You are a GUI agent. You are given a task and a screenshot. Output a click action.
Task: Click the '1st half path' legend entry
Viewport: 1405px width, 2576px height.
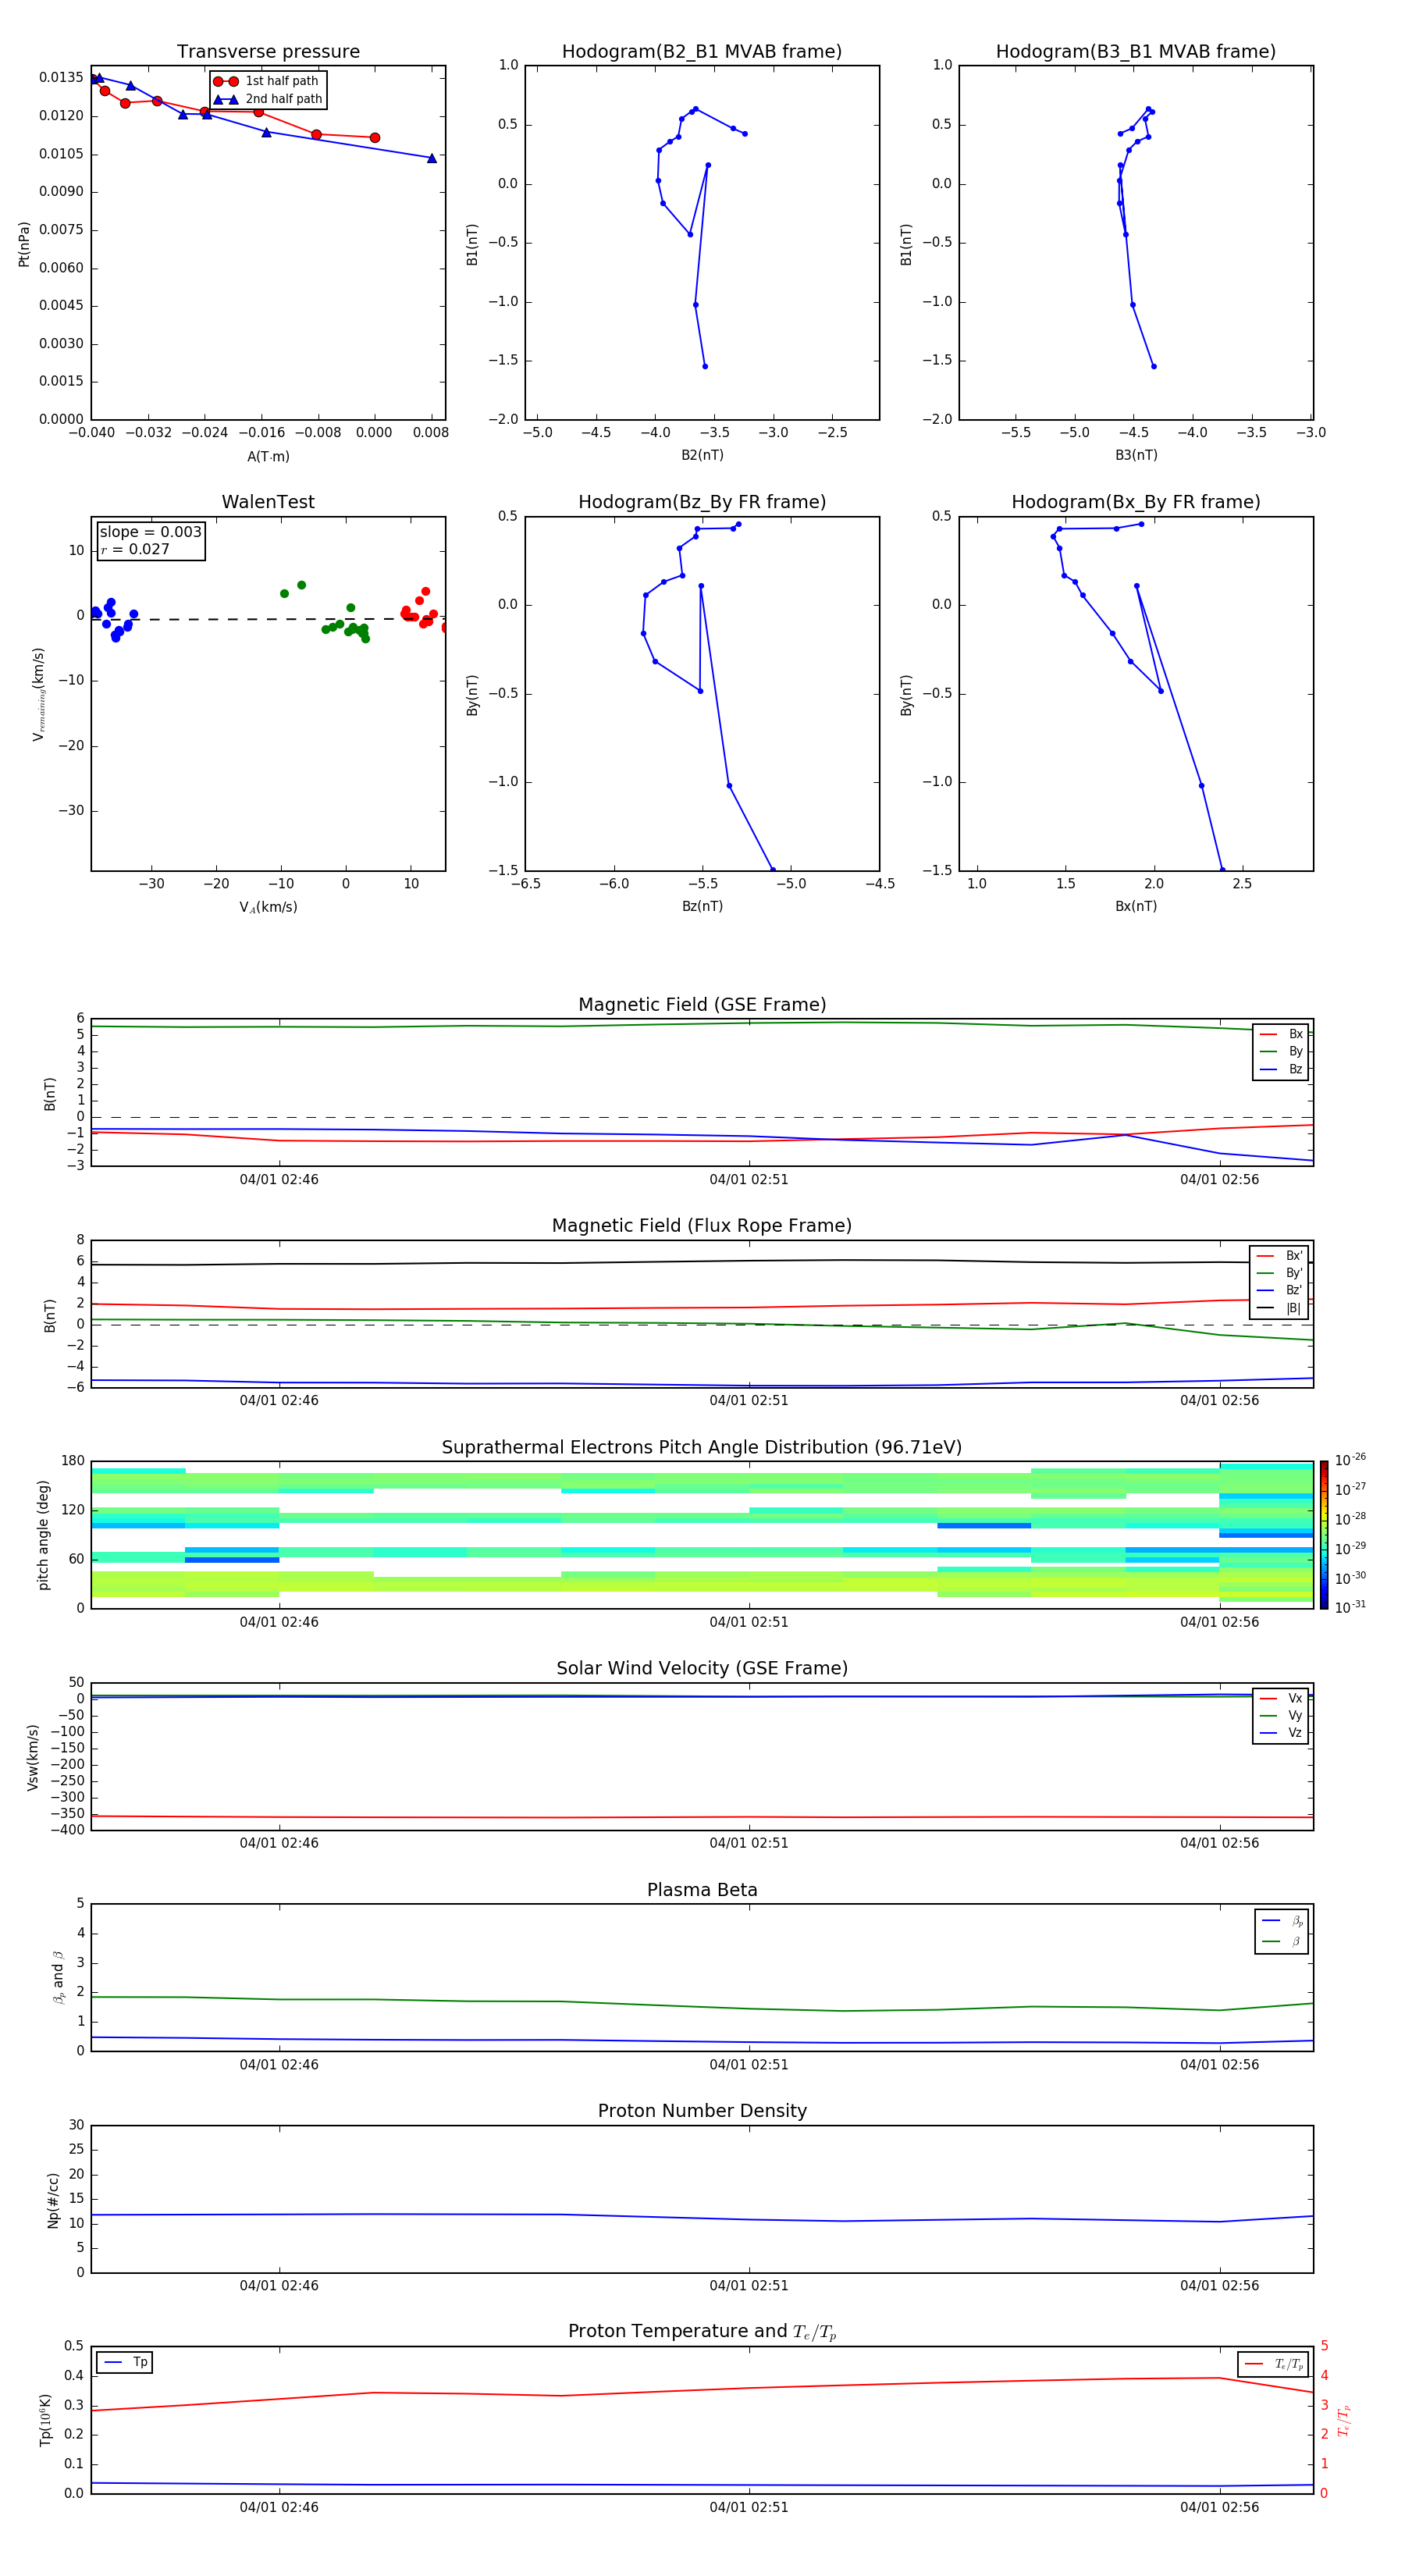click(x=267, y=81)
